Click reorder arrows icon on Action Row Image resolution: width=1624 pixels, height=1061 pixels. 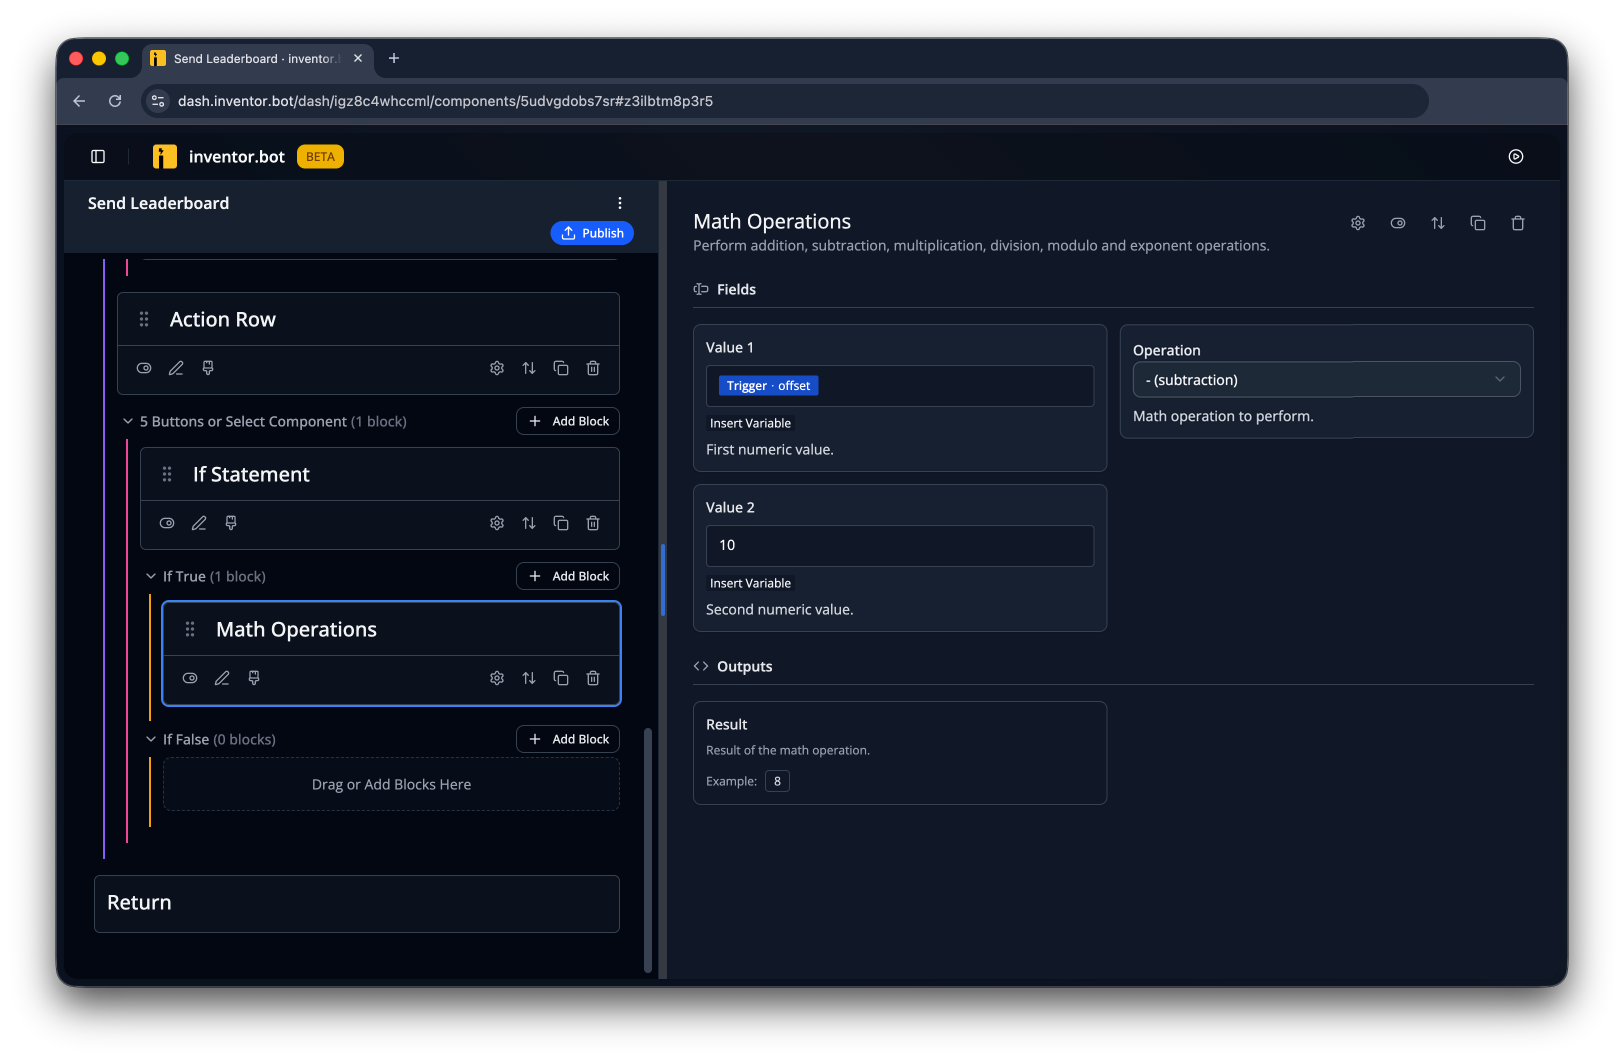tap(529, 368)
